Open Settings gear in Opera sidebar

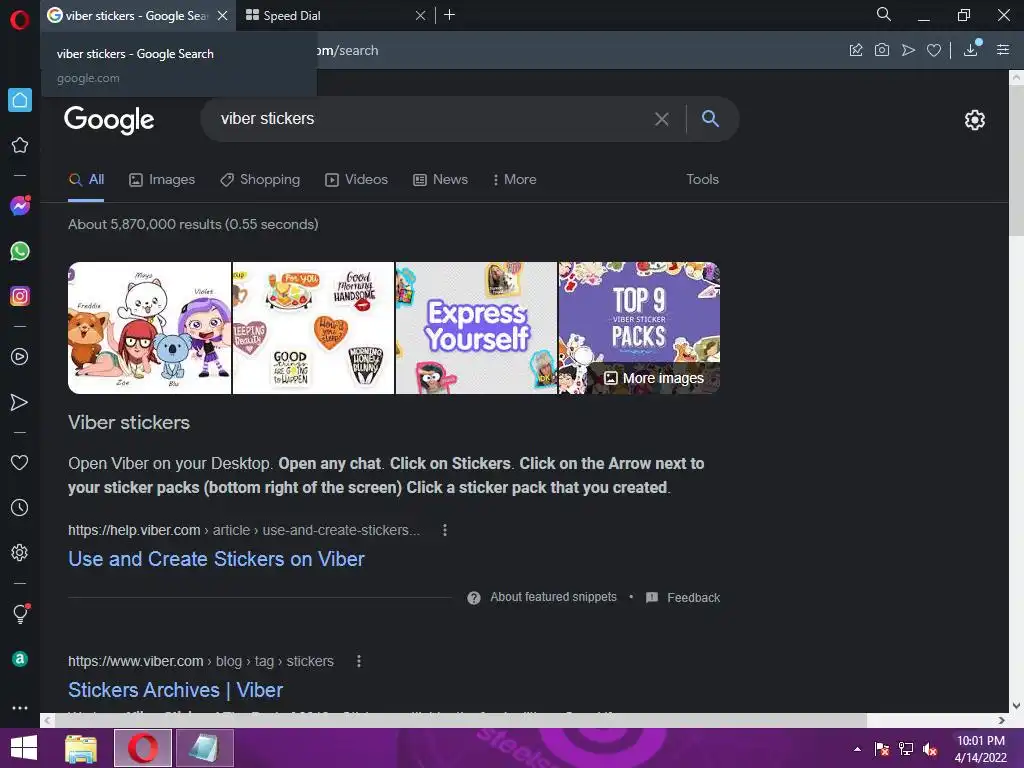point(20,552)
